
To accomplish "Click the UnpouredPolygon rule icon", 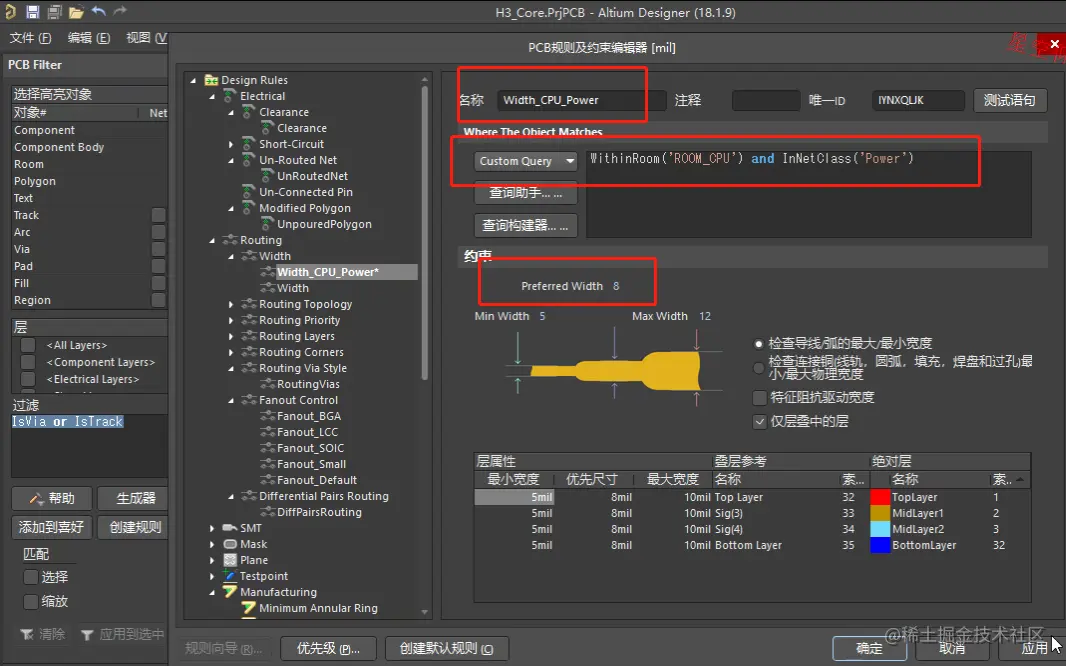I will (267, 224).
